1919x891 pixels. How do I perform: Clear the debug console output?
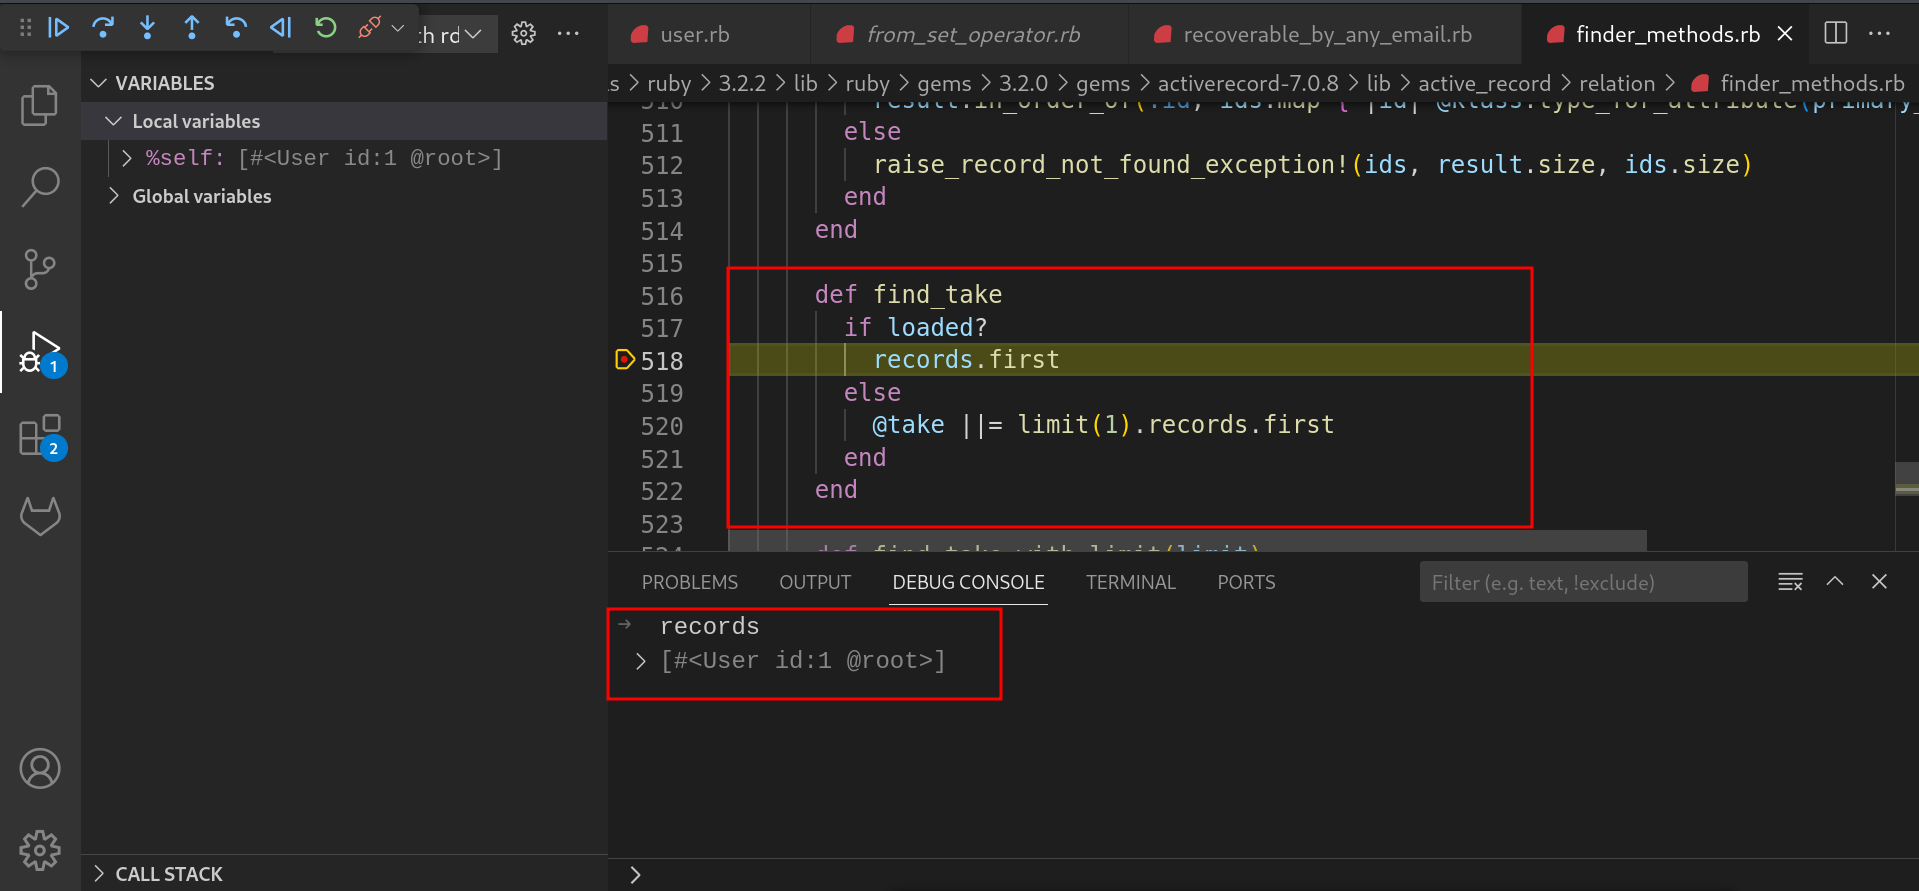[x=1790, y=581]
